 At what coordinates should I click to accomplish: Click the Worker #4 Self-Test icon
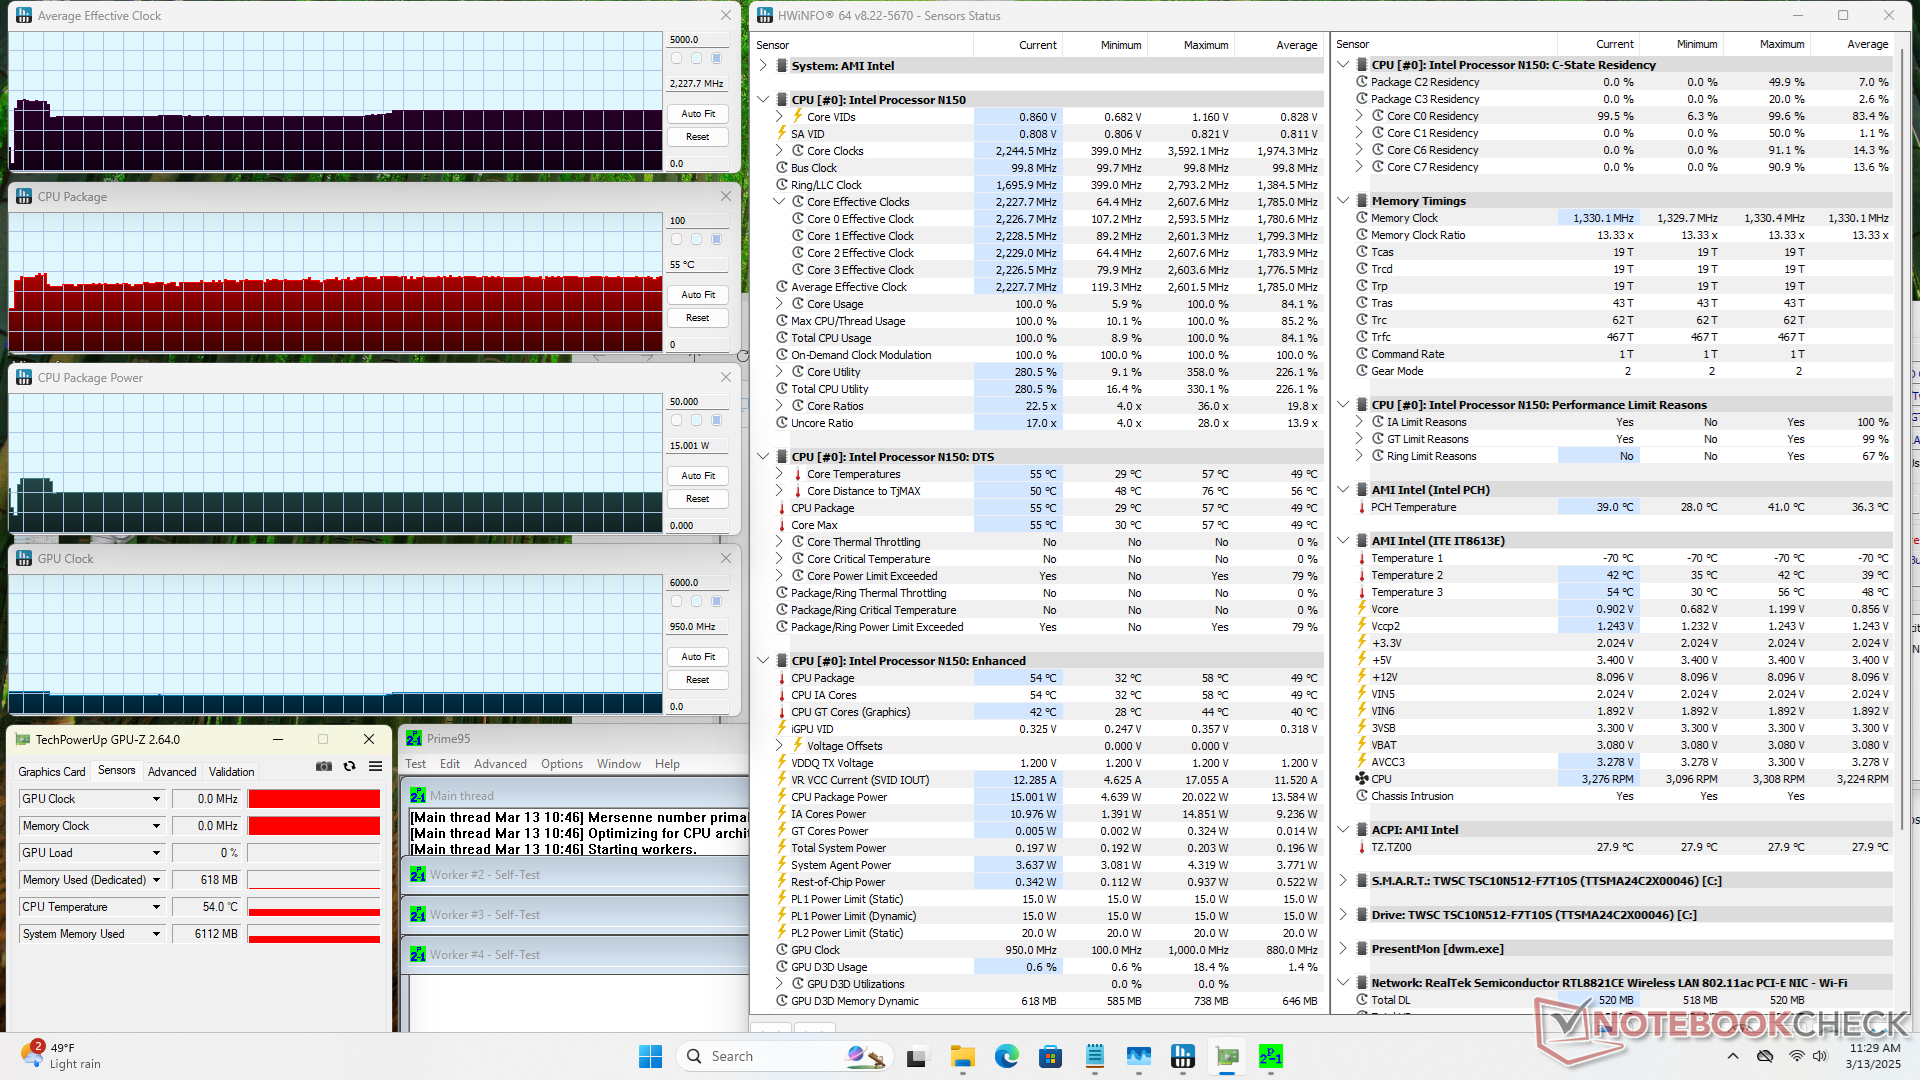pyautogui.click(x=418, y=955)
